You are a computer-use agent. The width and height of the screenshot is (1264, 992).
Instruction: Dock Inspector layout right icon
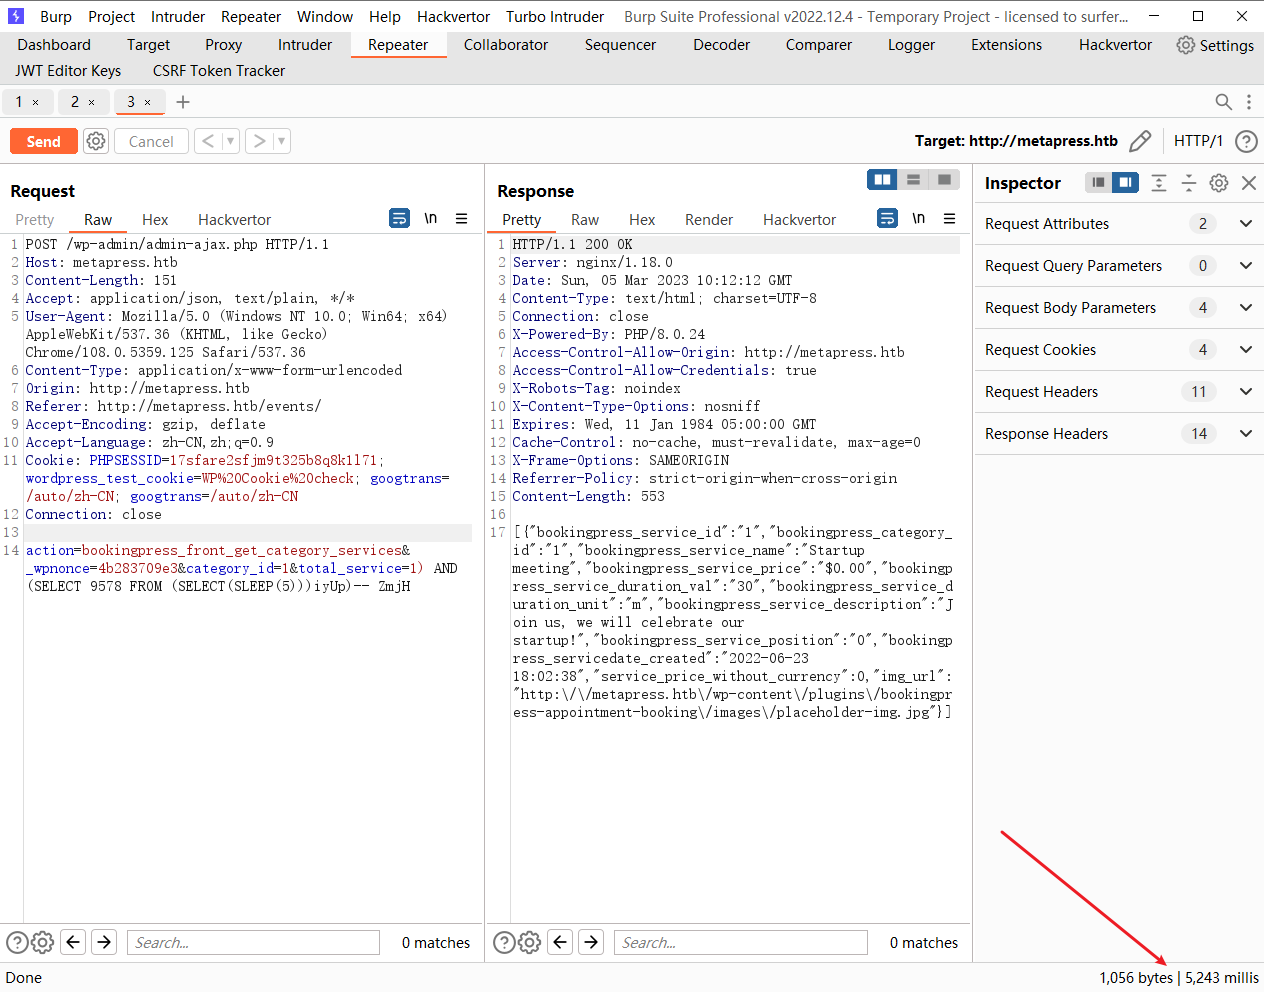coord(1125,182)
